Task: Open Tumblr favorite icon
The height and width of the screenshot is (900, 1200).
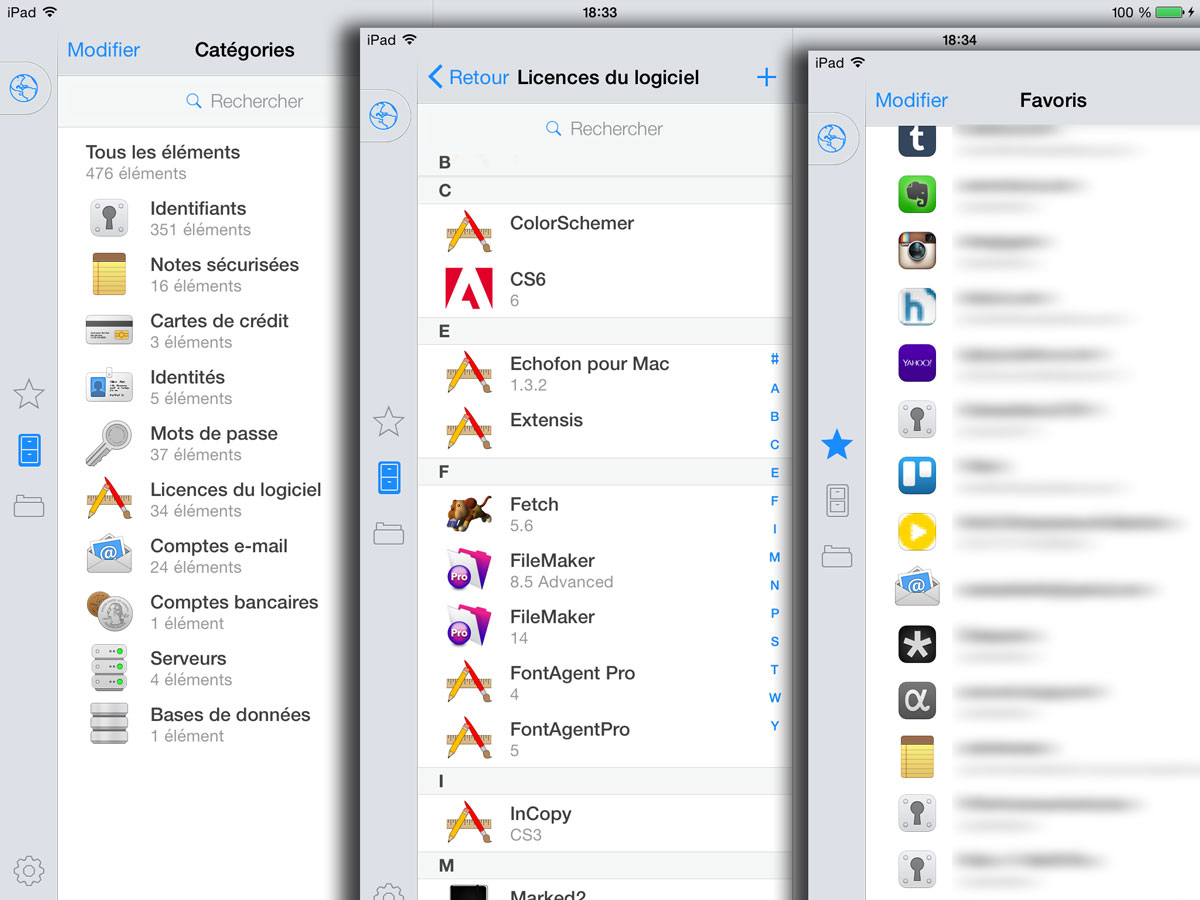Action: pyautogui.click(x=917, y=139)
